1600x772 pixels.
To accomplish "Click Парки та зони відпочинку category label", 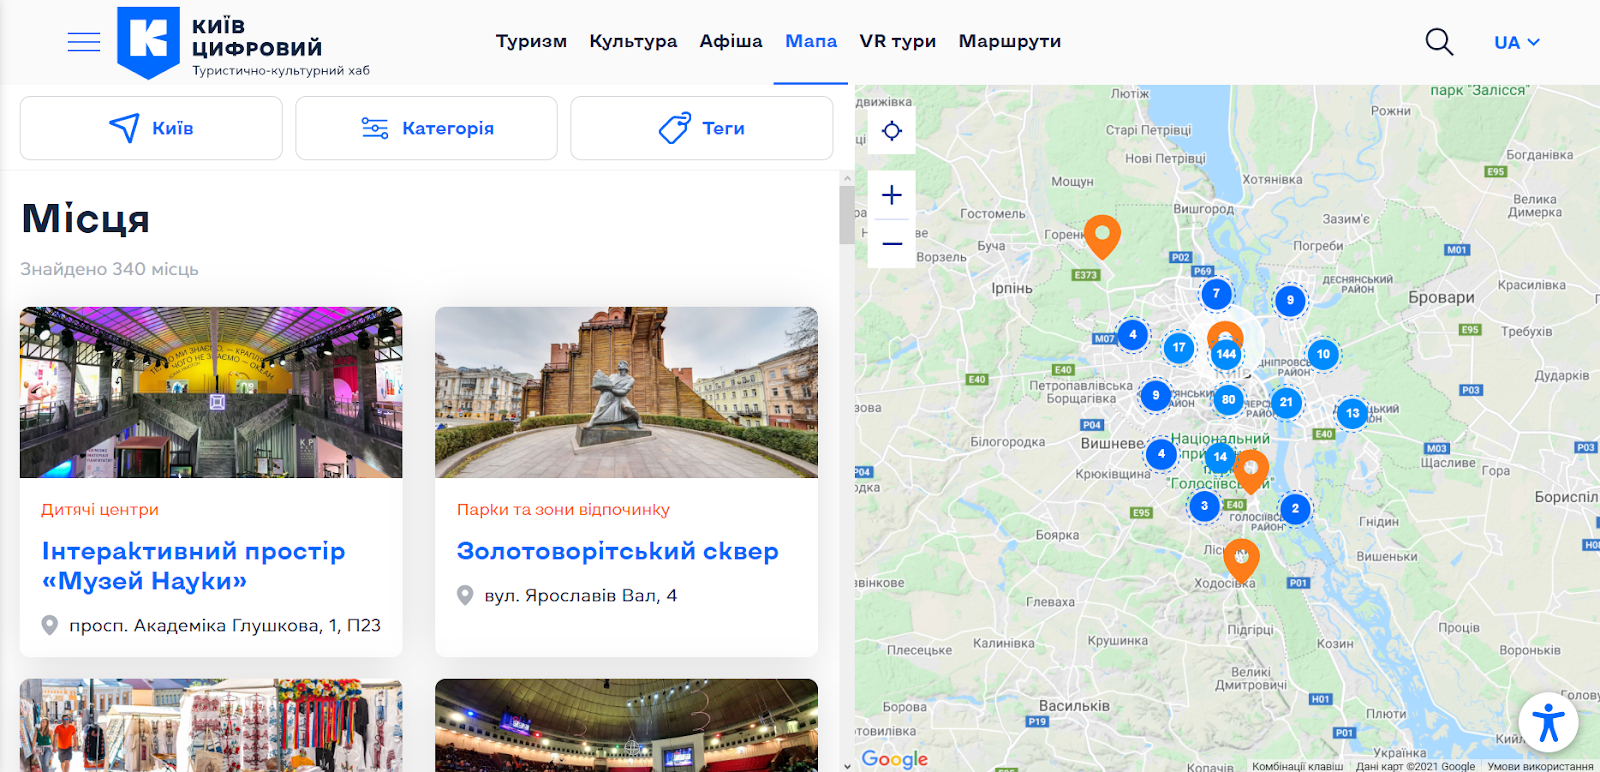I will click(x=563, y=509).
